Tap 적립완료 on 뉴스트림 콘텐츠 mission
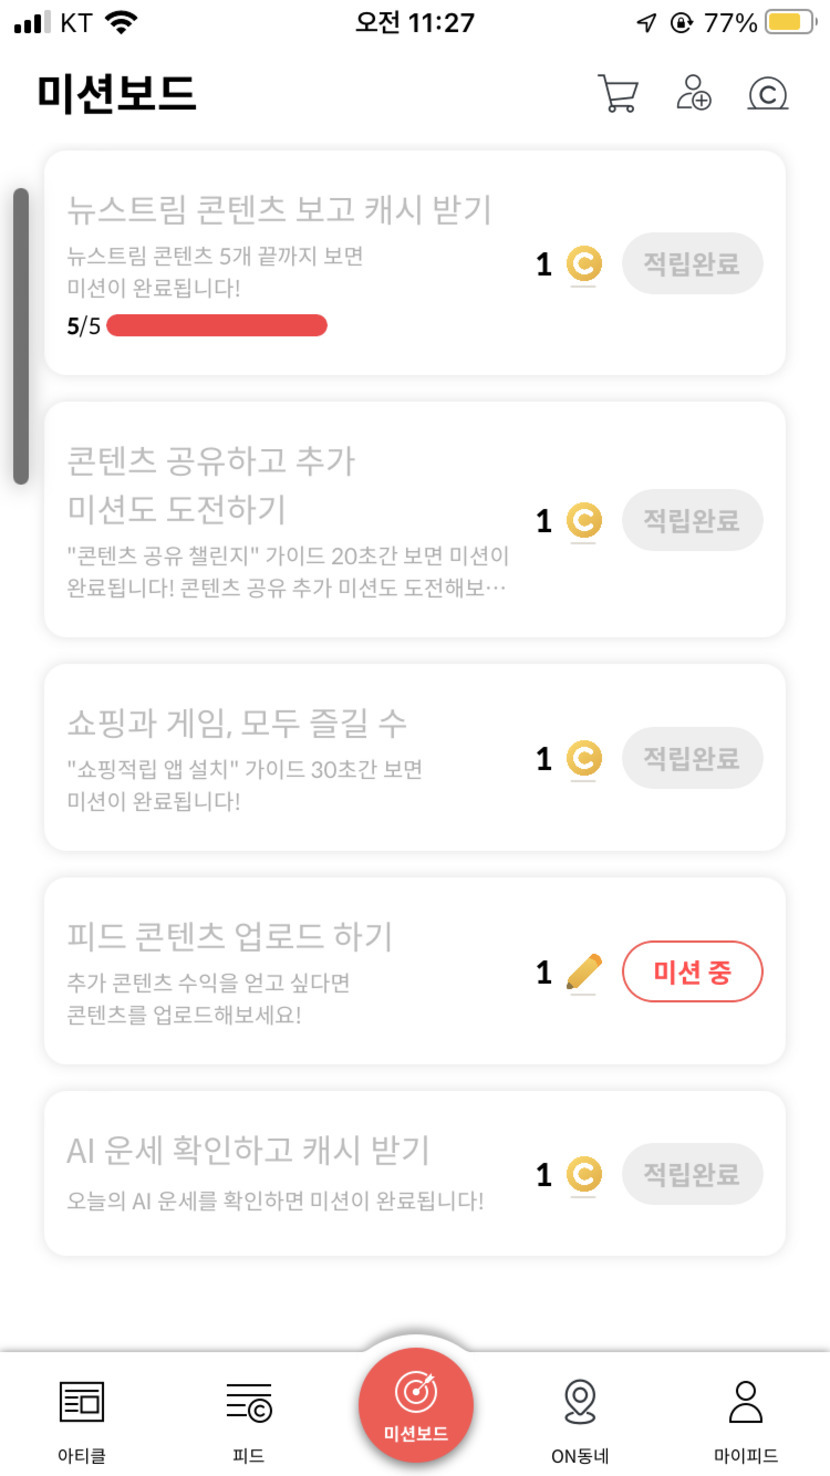Image resolution: width=830 pixels, height=1476 pixels. click(692, 264)
